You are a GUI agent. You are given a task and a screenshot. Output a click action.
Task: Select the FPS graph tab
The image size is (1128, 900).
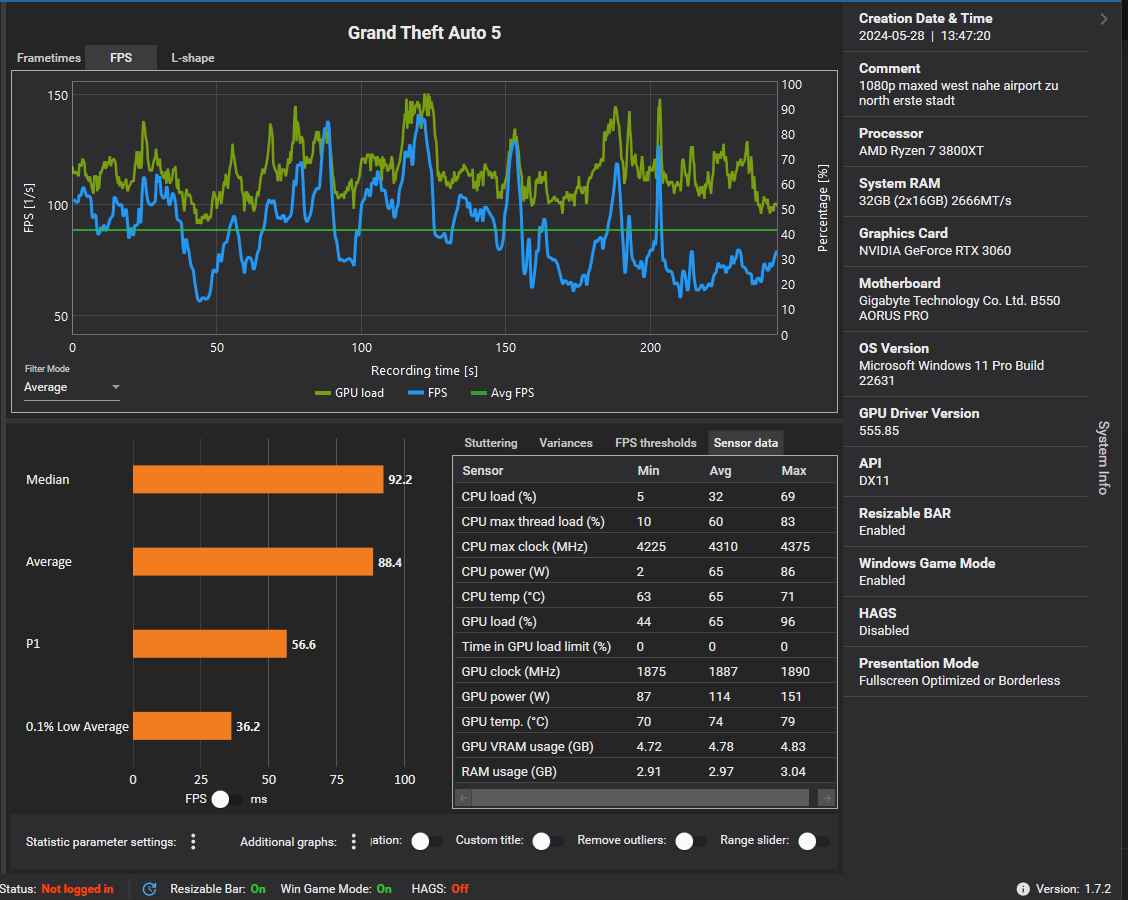(121, 58)
